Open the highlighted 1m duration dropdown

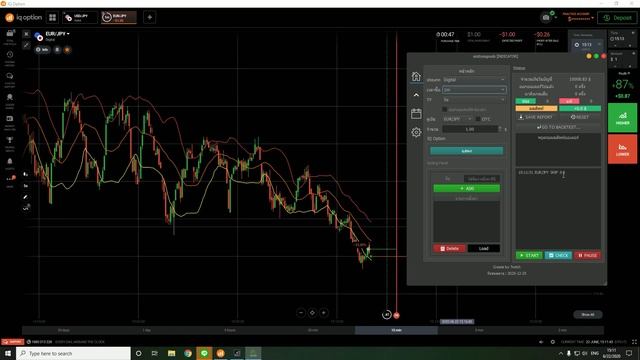[x=474, y=90]
